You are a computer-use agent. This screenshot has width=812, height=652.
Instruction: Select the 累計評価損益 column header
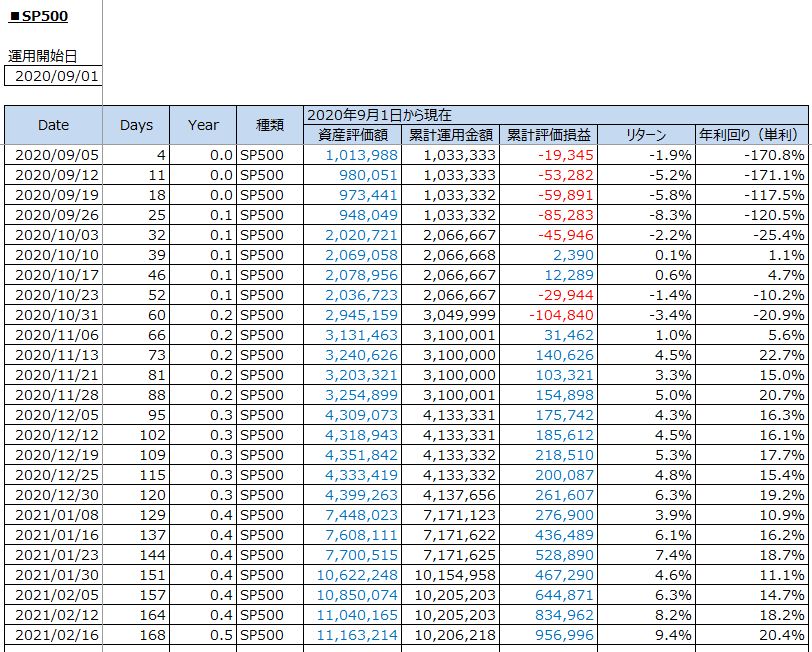pos(549,135)
